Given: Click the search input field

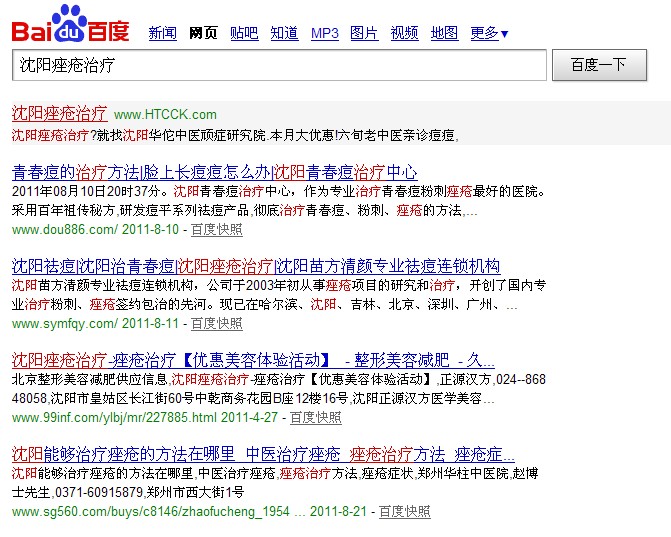Looking at the screenshot, I should [x=279, y=65].
